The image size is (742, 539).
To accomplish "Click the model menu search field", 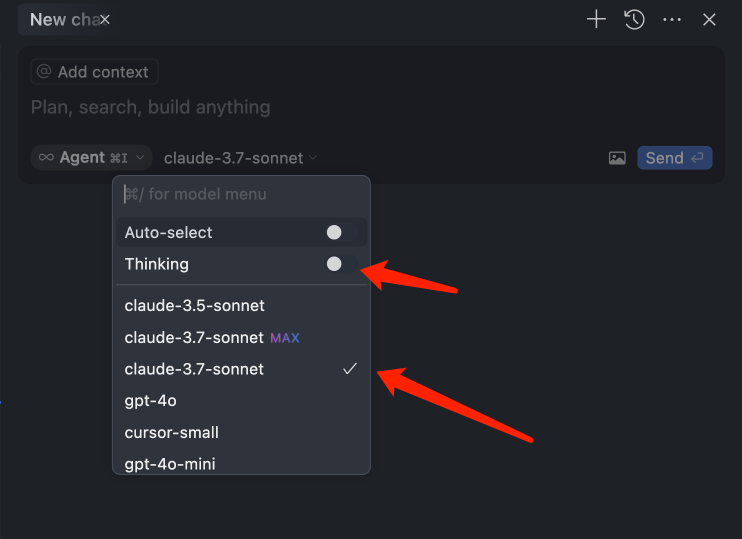I will [240, 194].
